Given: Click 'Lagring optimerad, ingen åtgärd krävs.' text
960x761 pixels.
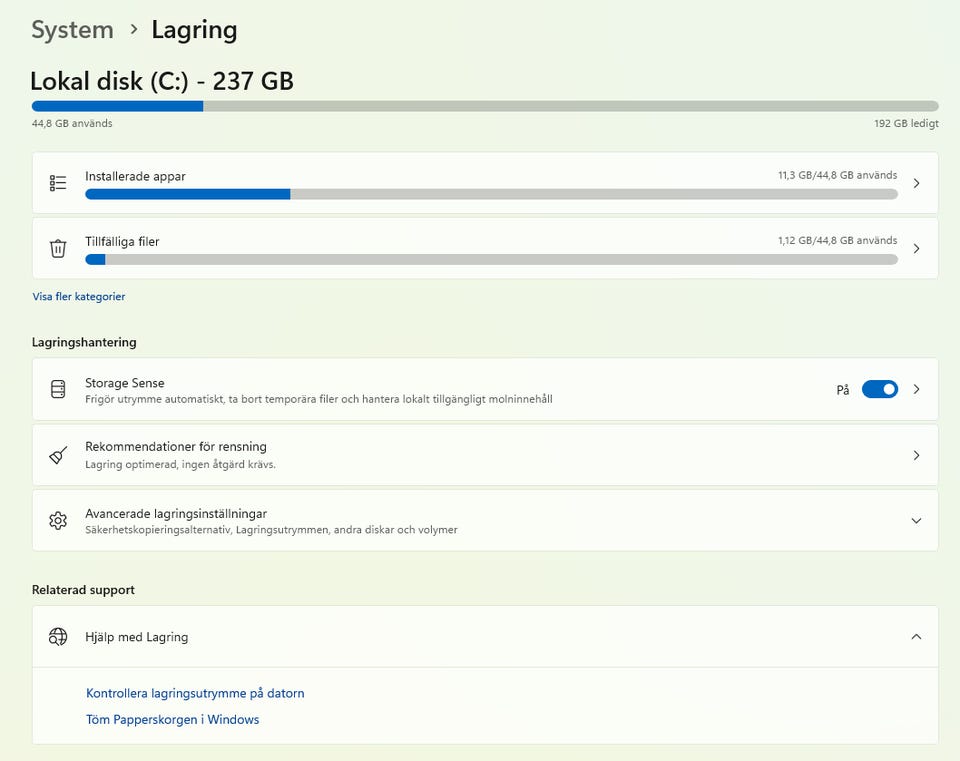Looking at the screenshot, I should pos(180,464).
